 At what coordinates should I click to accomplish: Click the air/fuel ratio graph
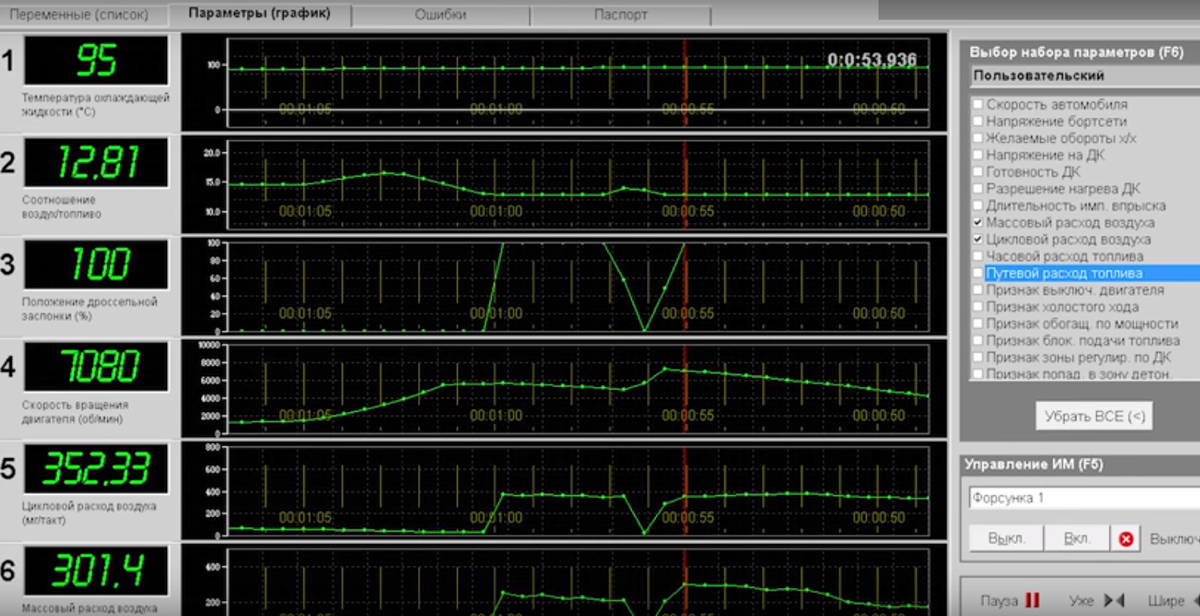579,184
